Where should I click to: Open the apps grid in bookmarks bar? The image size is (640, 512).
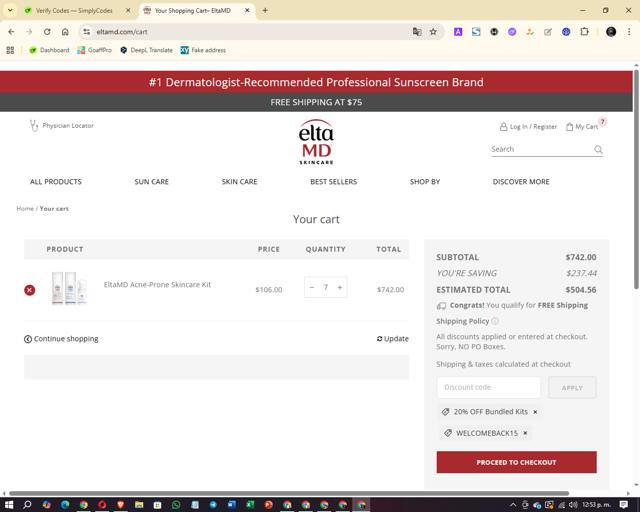pyautogui.click(x=10, y=50)
